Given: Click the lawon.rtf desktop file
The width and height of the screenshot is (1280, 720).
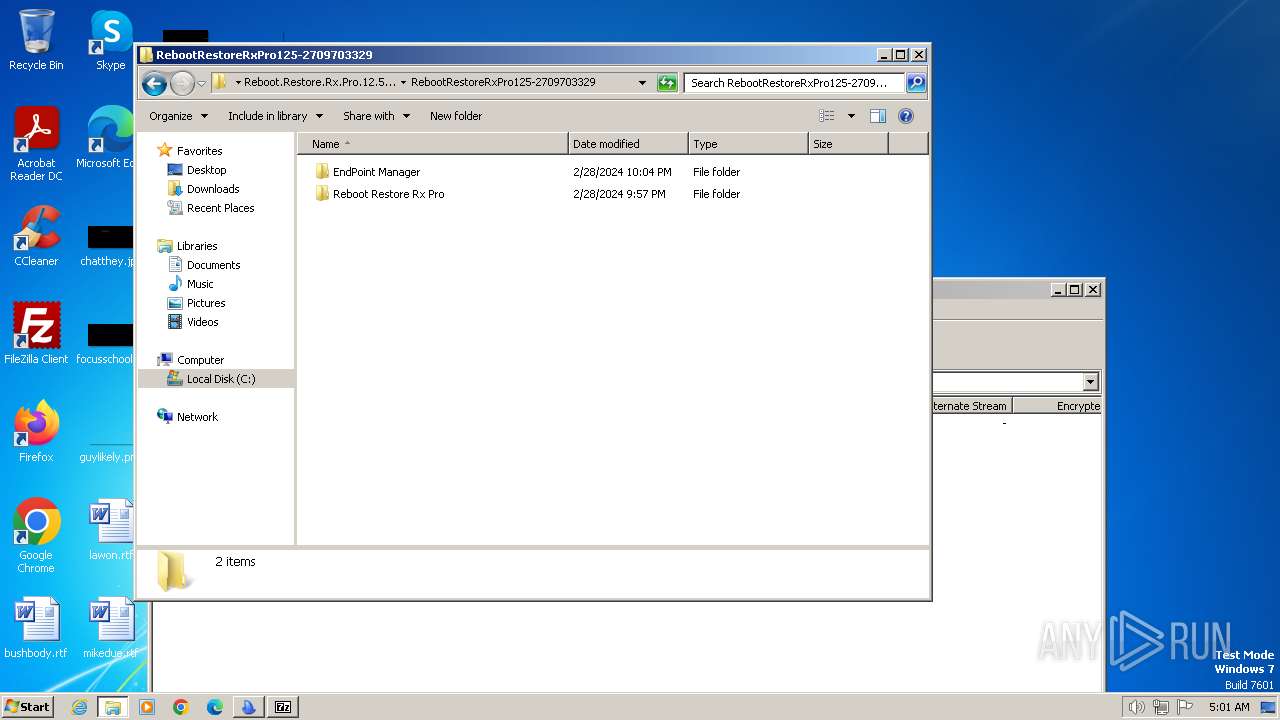Looking at the screenshot, I should 111,530.
